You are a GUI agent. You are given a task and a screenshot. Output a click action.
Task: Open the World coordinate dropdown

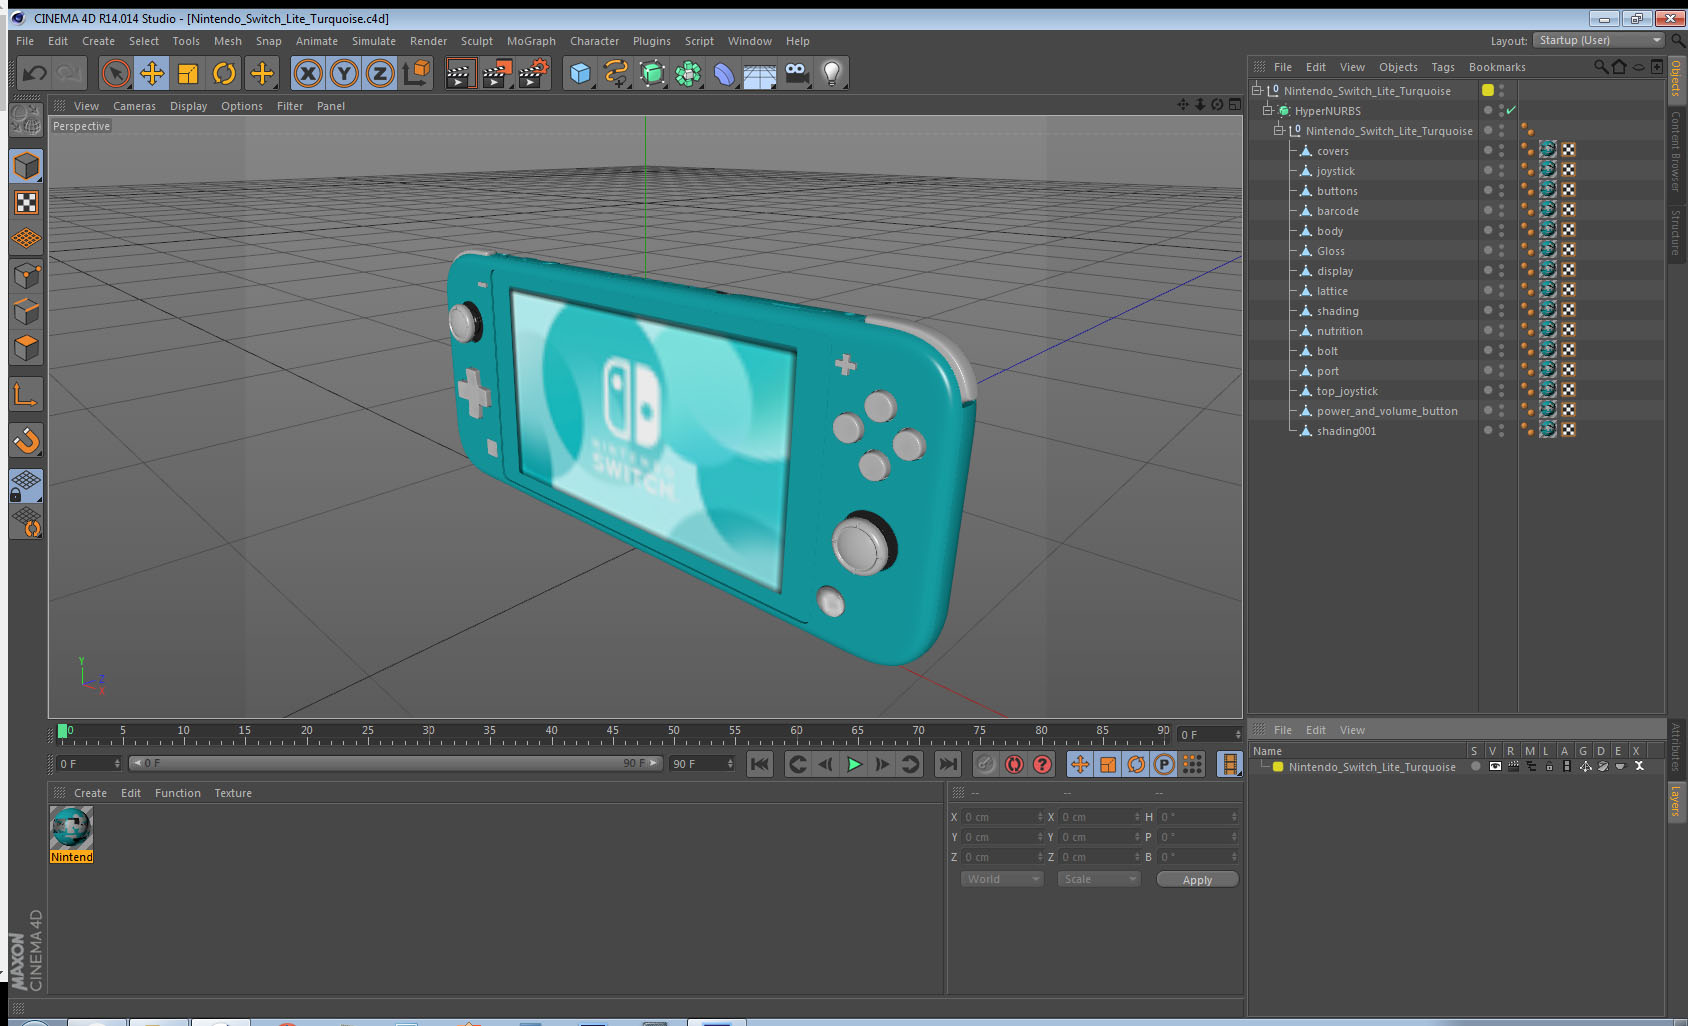coord(1002,879)
